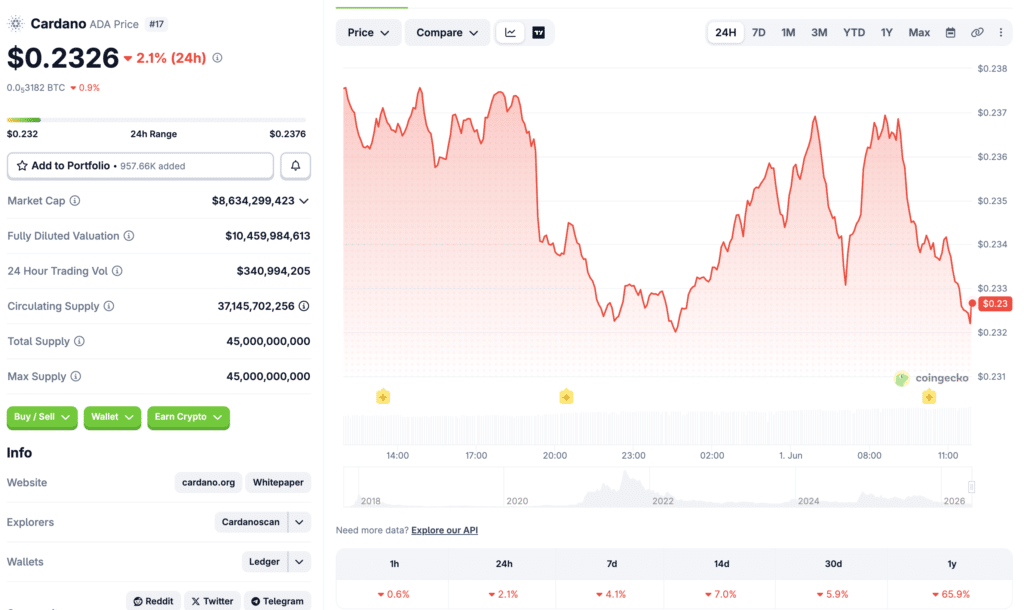1024x610 pixels.
Task: Open the Reddit community link
Action: (153, 601)
